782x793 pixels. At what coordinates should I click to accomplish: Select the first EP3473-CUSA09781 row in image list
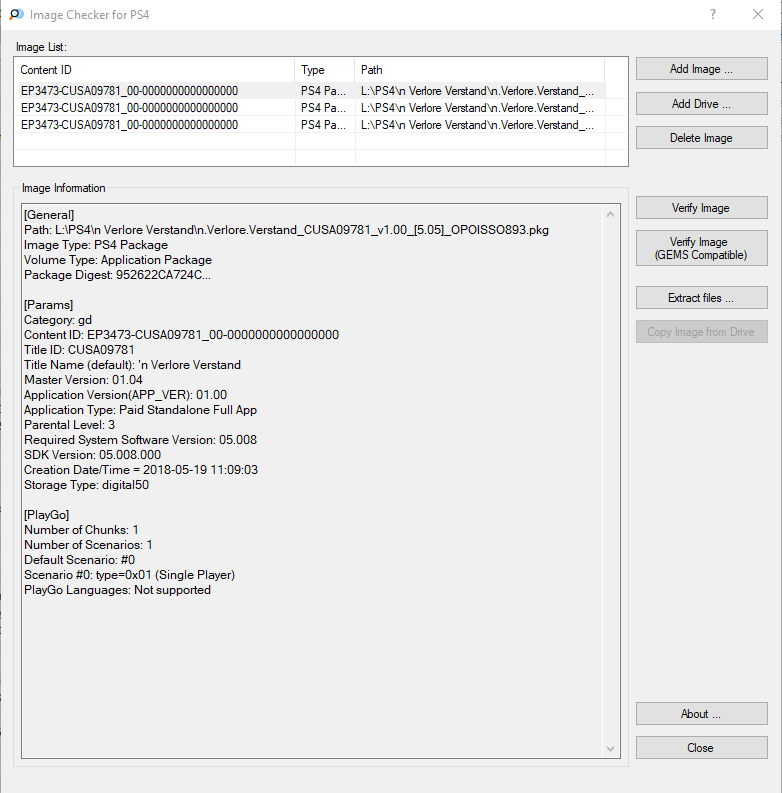point(312,91)
